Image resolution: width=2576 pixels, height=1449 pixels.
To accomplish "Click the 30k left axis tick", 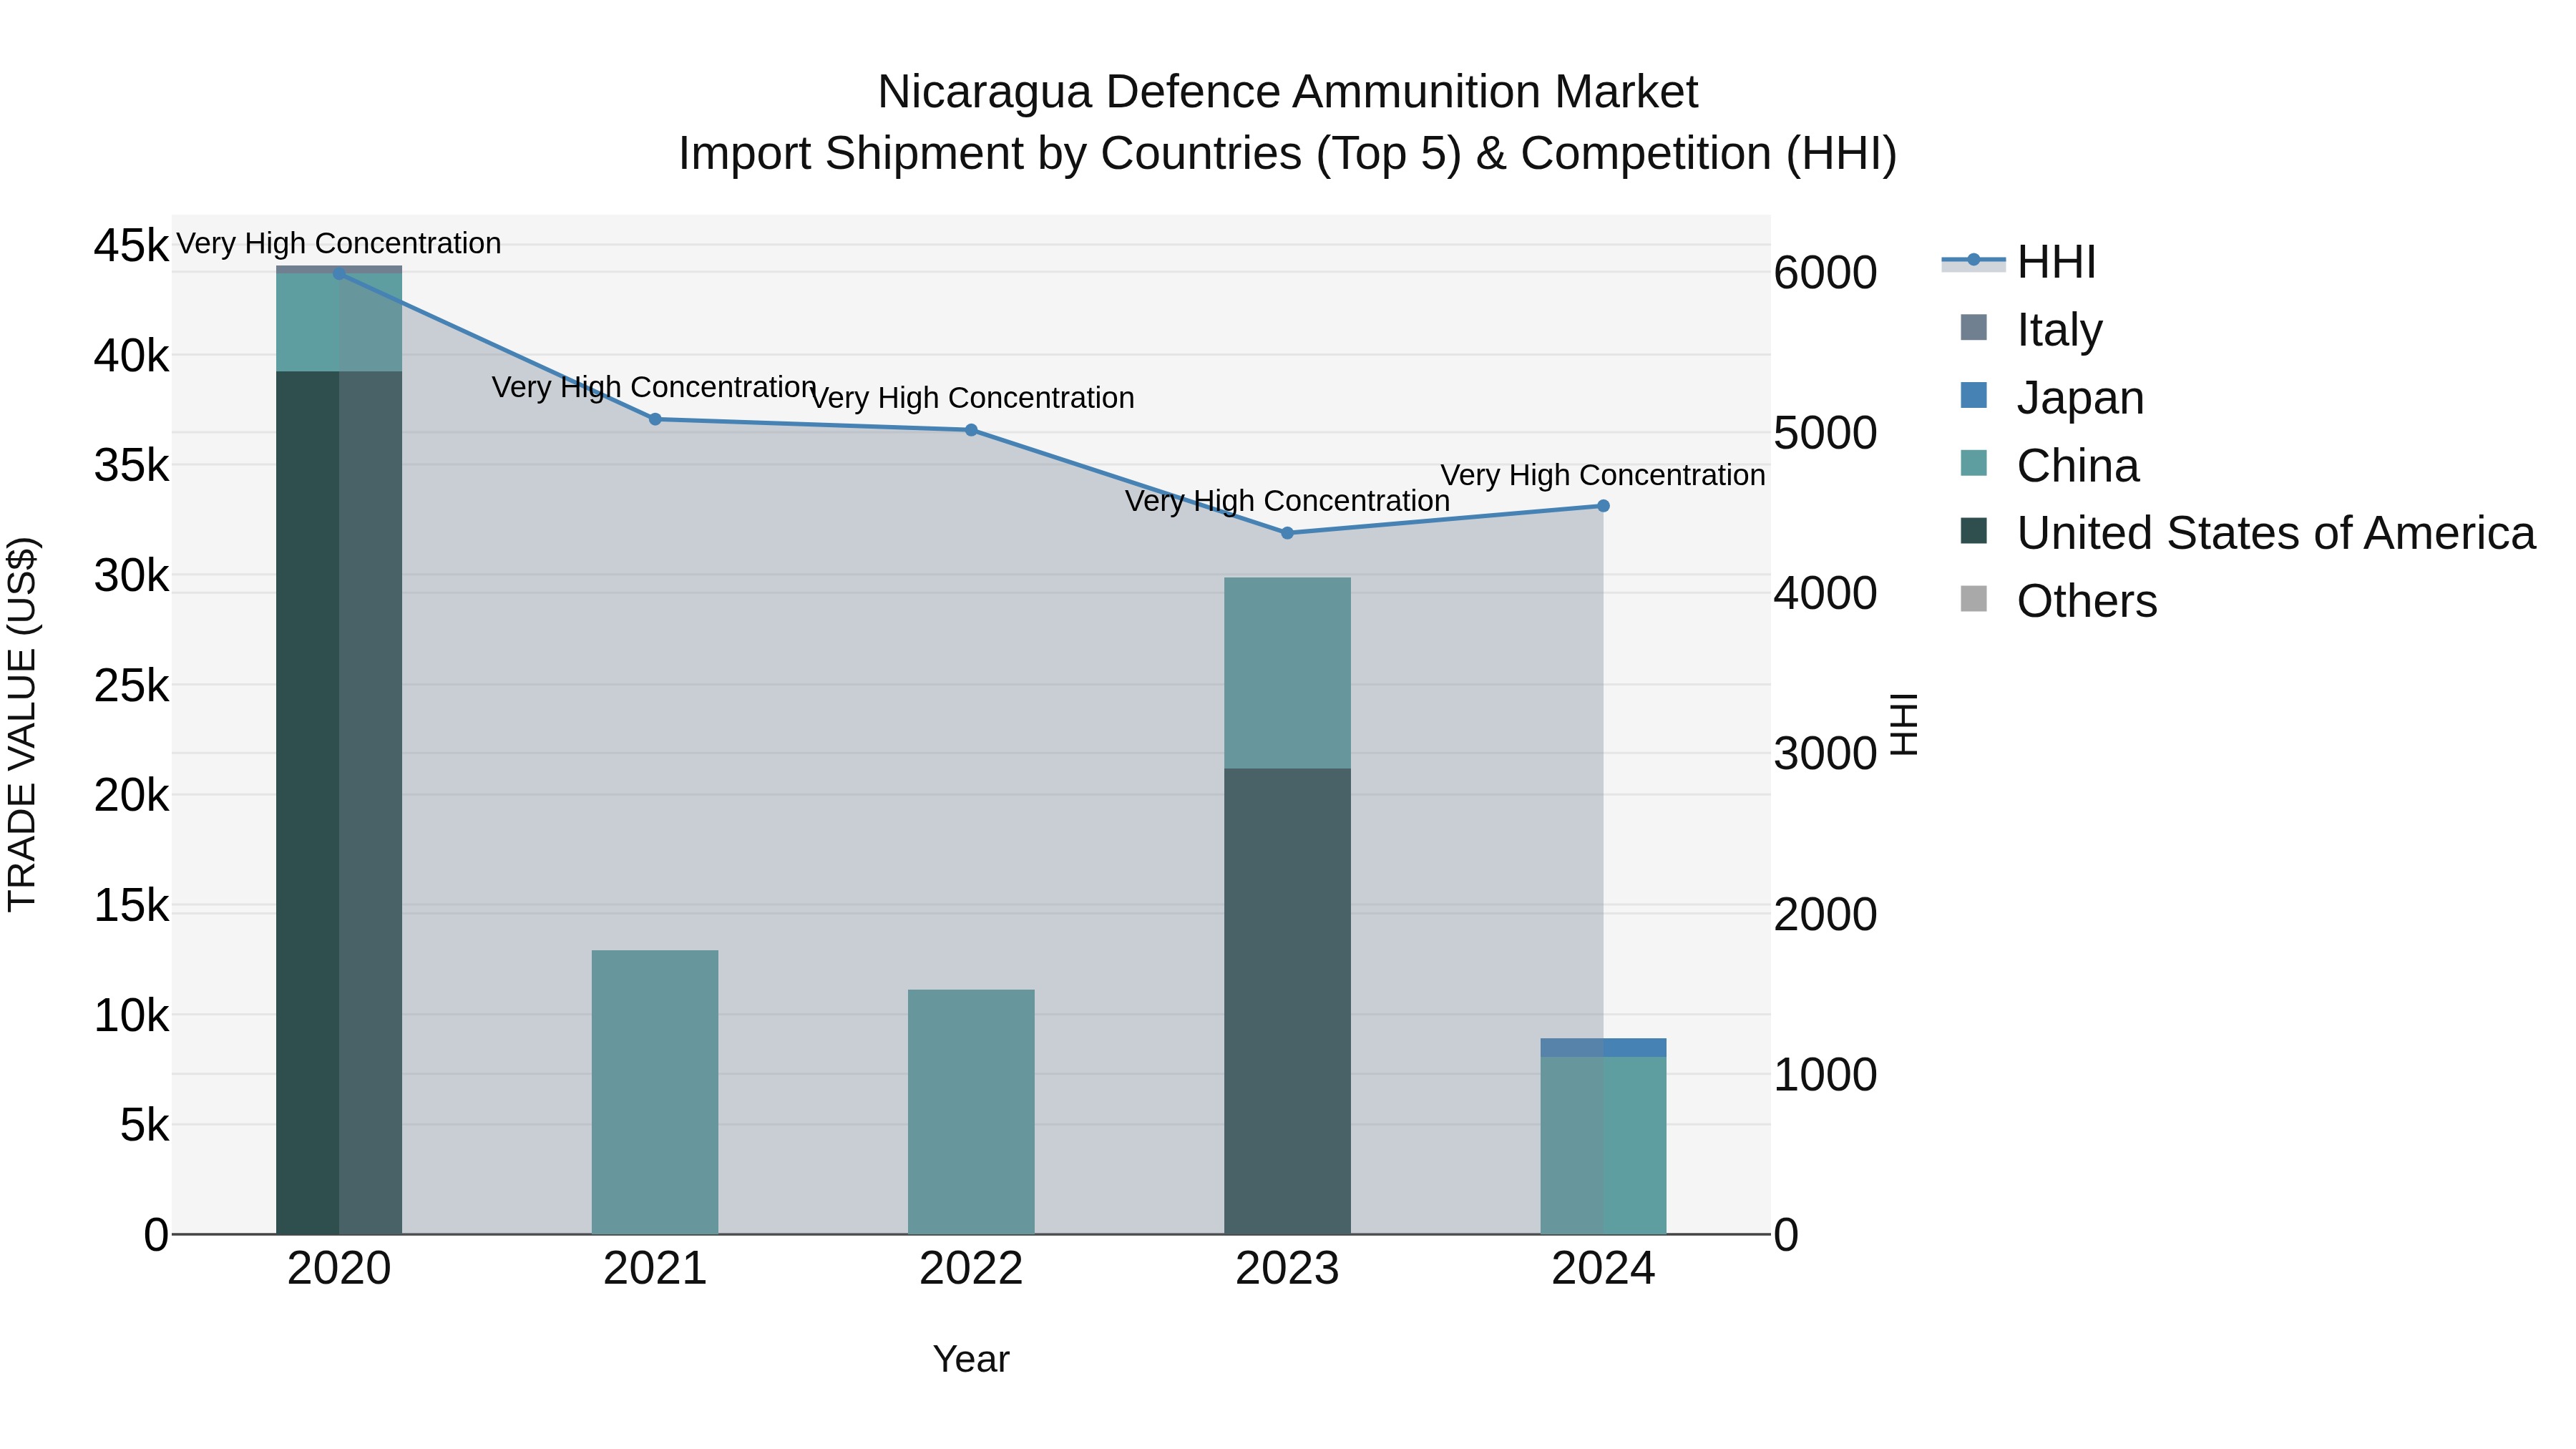I will (x=131, y=576).
